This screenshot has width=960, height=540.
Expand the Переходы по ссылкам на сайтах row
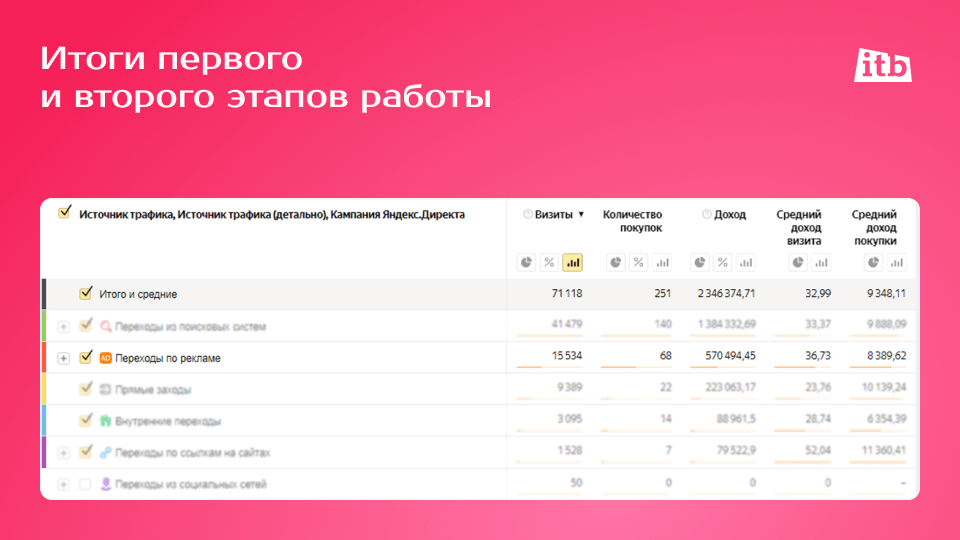[64, 453]
